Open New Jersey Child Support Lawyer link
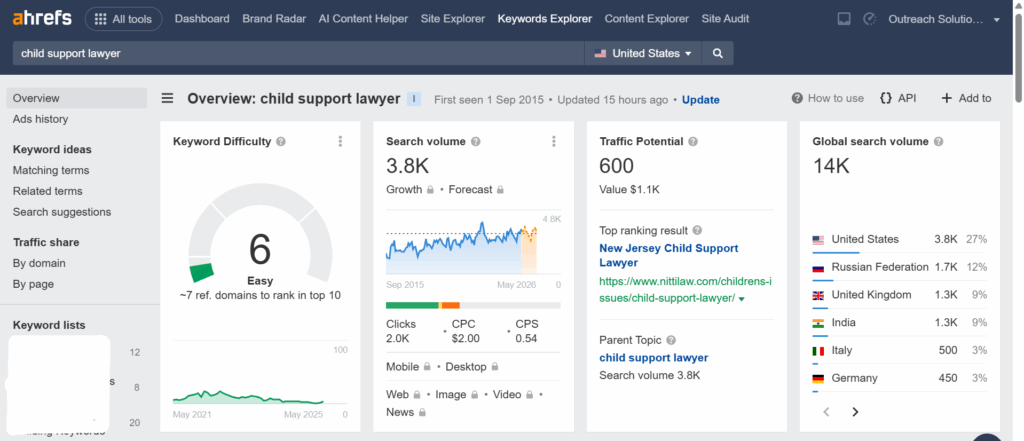 (x=669, y=255)
